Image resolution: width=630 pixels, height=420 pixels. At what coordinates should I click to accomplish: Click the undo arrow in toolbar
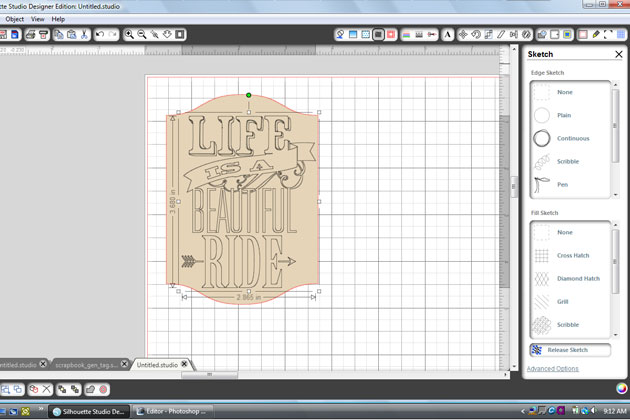(101, 35)
